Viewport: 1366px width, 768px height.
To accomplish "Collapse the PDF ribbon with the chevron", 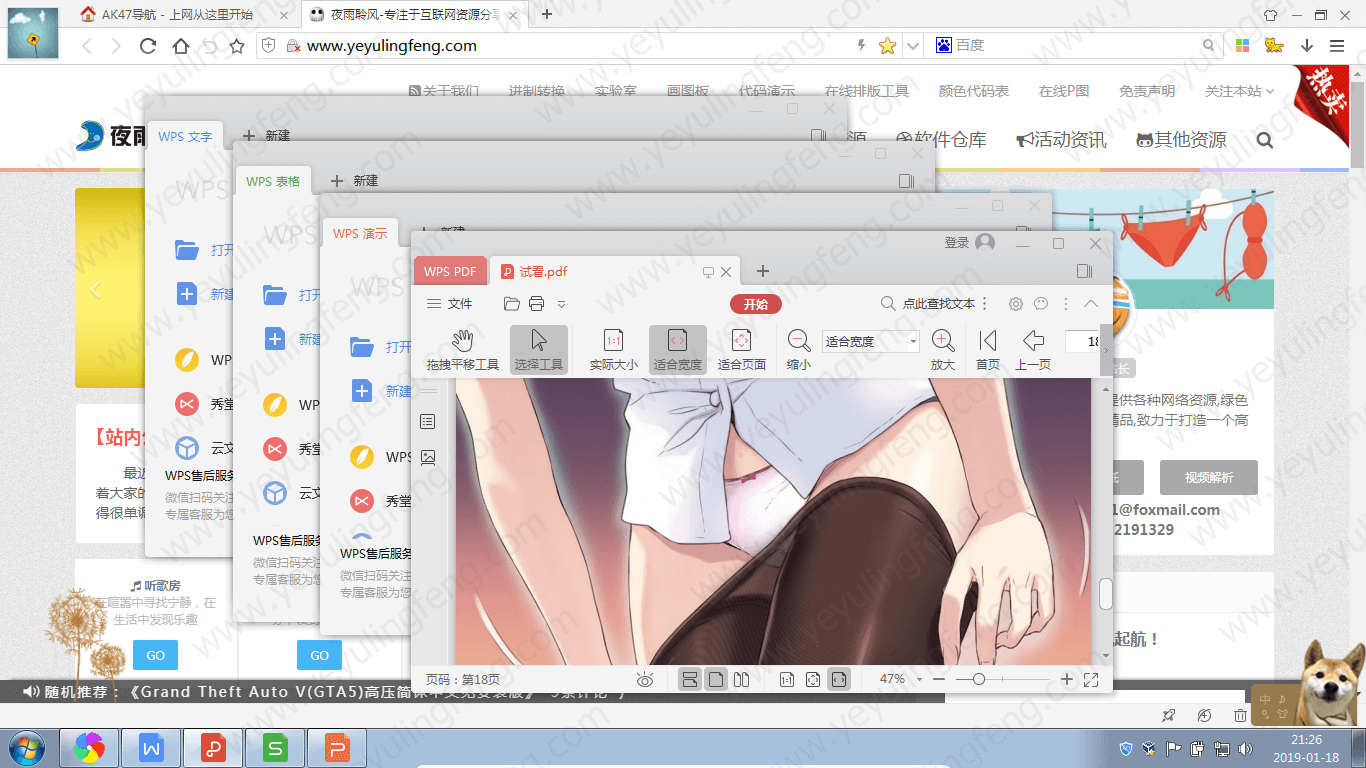I will (1091, 304).
